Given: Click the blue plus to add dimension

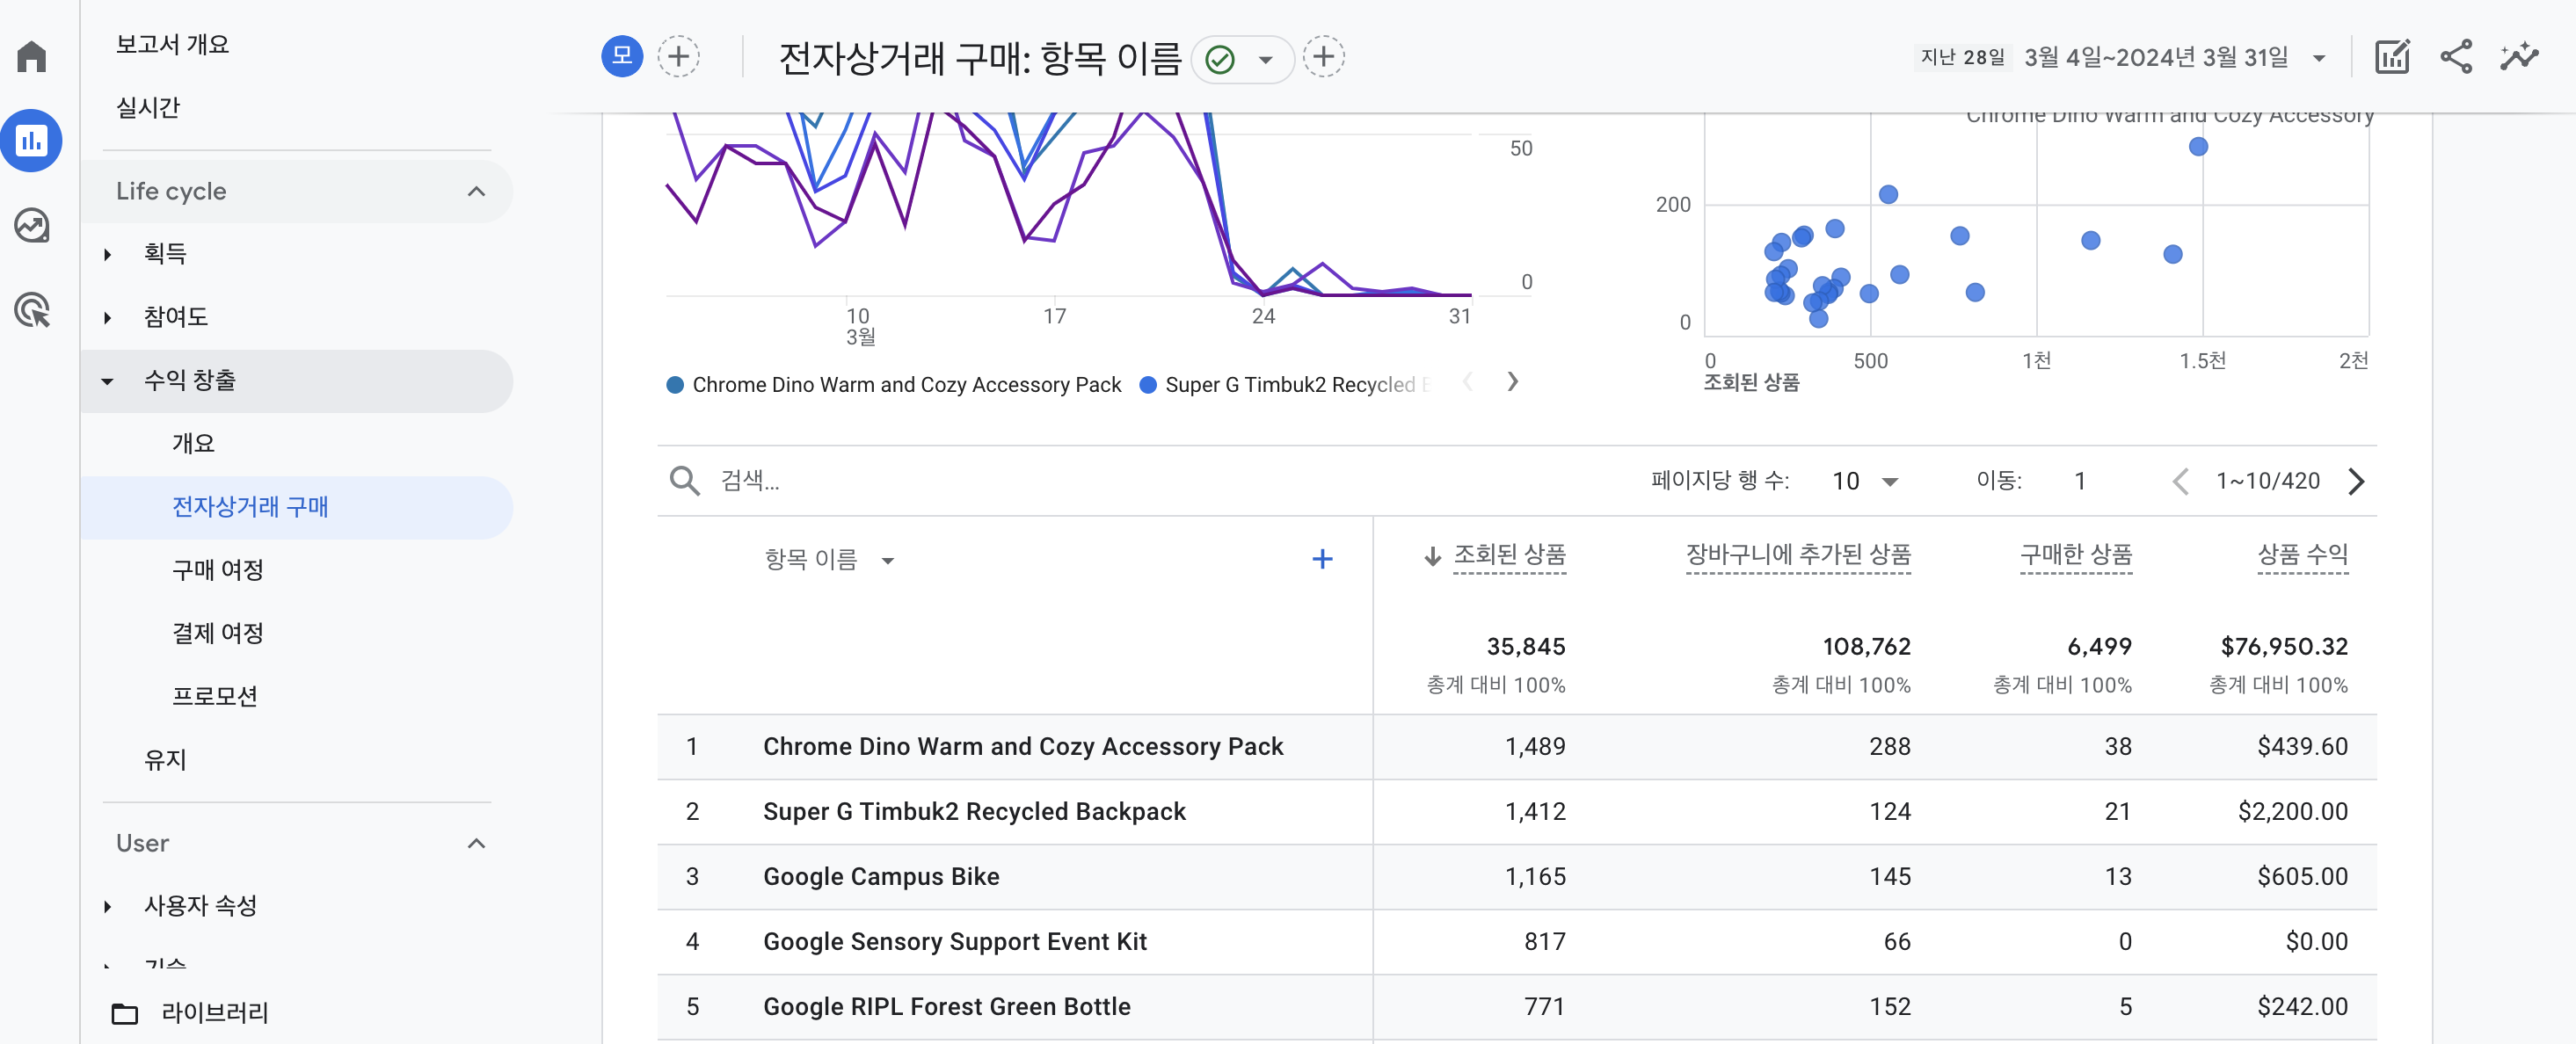Looking at the screenshot, I should pos(1321,559).
